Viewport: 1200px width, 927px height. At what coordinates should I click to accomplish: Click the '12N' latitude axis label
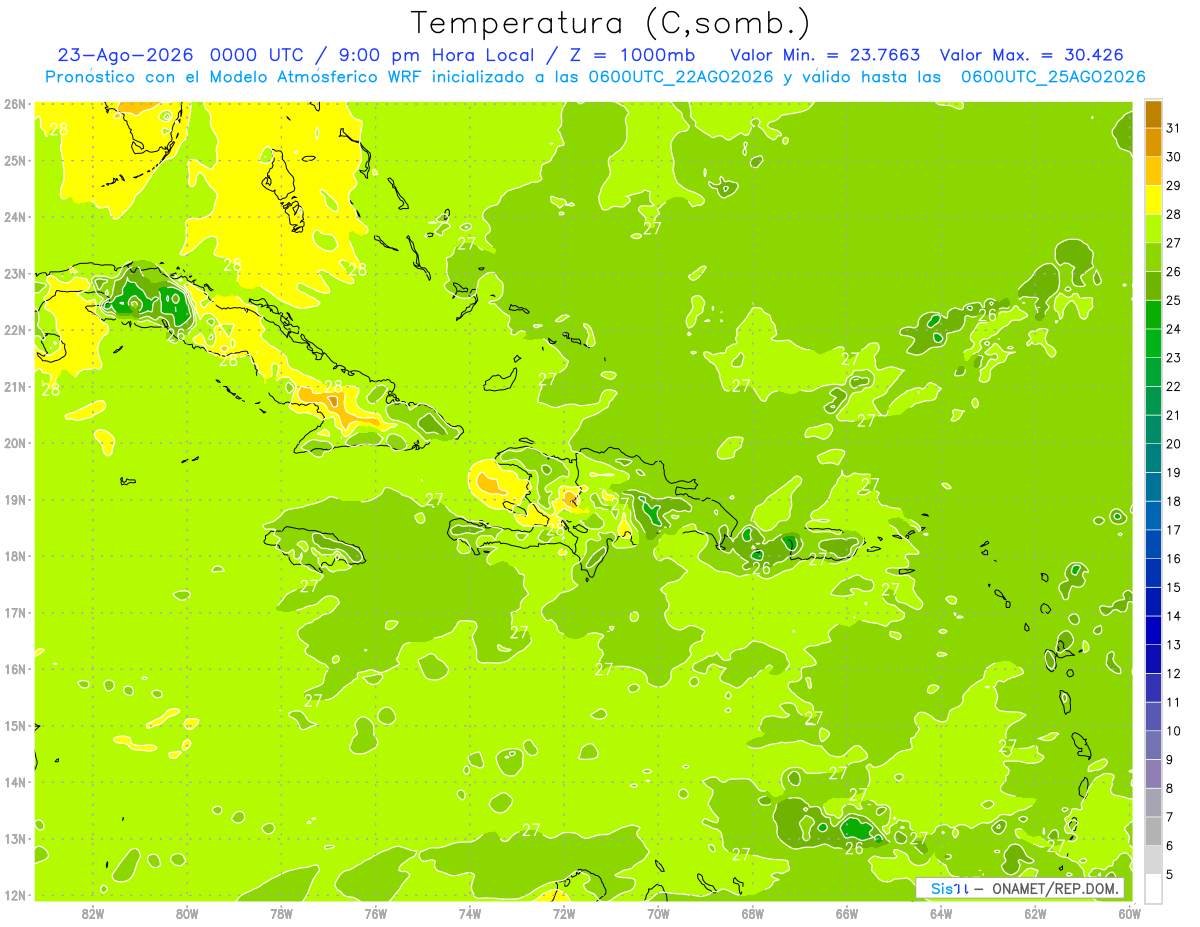[x=14, y=894]
